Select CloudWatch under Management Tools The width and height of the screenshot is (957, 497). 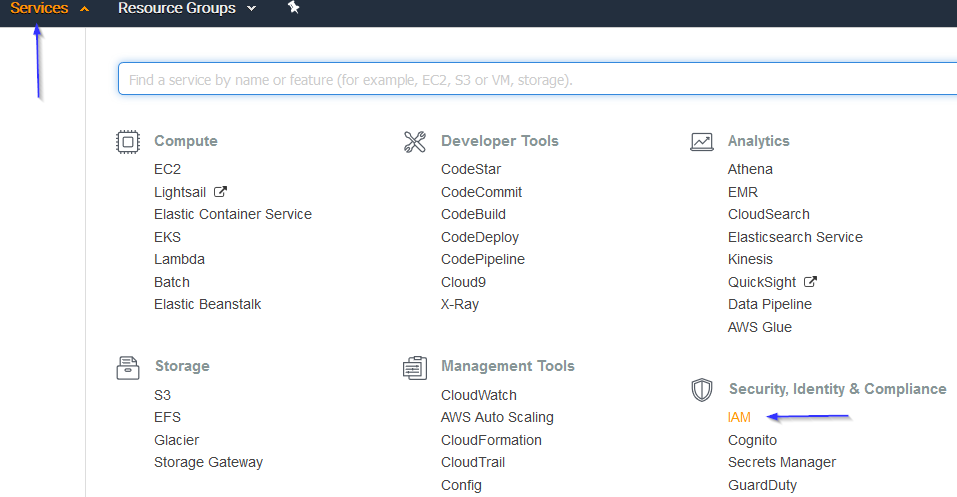point(478,395)
